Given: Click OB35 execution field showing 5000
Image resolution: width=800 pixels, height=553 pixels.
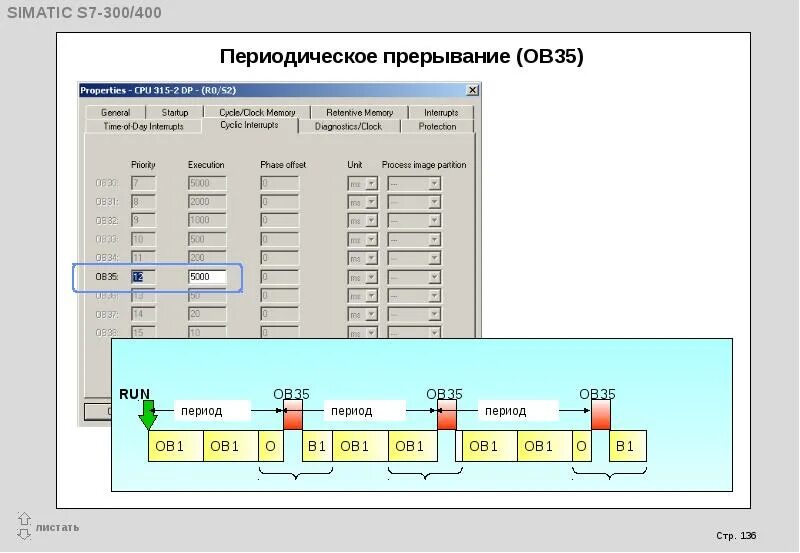Looking at the screenshot, I should point(207,276).
